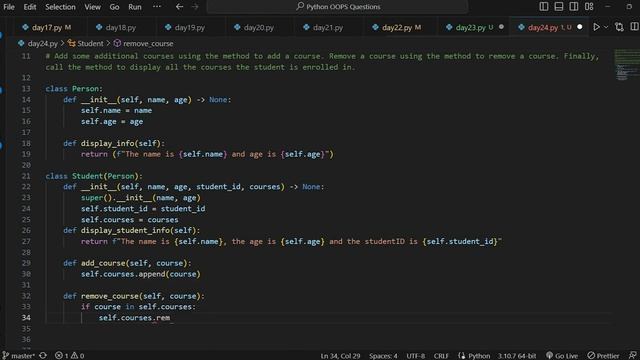Expand the run options dropdown arrow

tap(606, 27)
